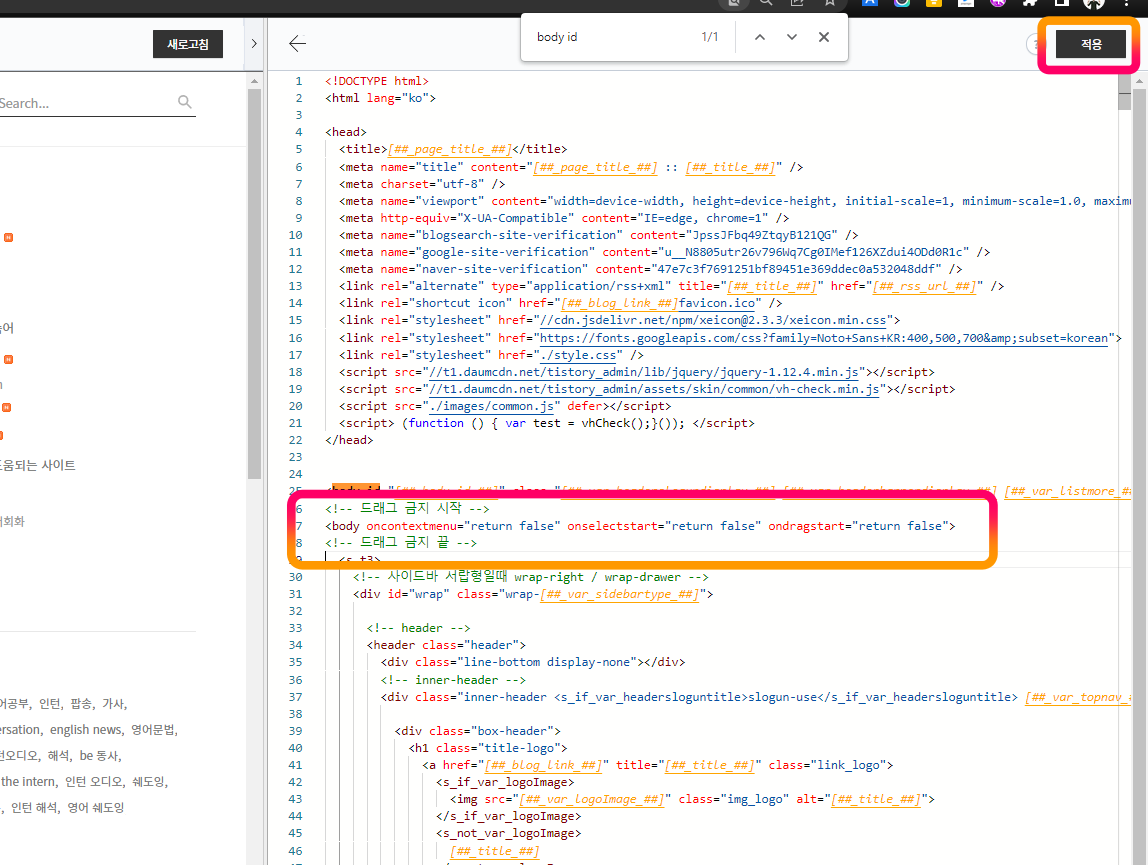1148x865 pixels.
Task: Click the favicon.ico text on line 14
Action: coord(716,303)
